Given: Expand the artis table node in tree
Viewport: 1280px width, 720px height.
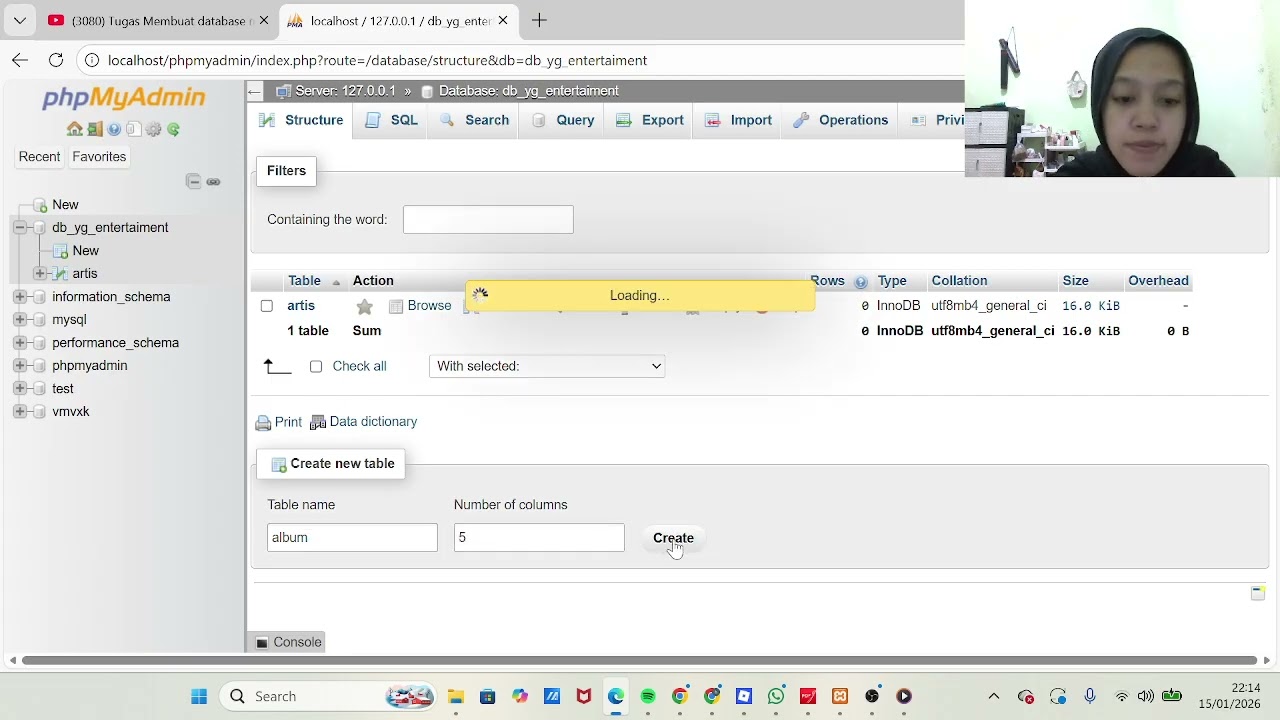Looking at the screenshot, I should click(40, 274).
